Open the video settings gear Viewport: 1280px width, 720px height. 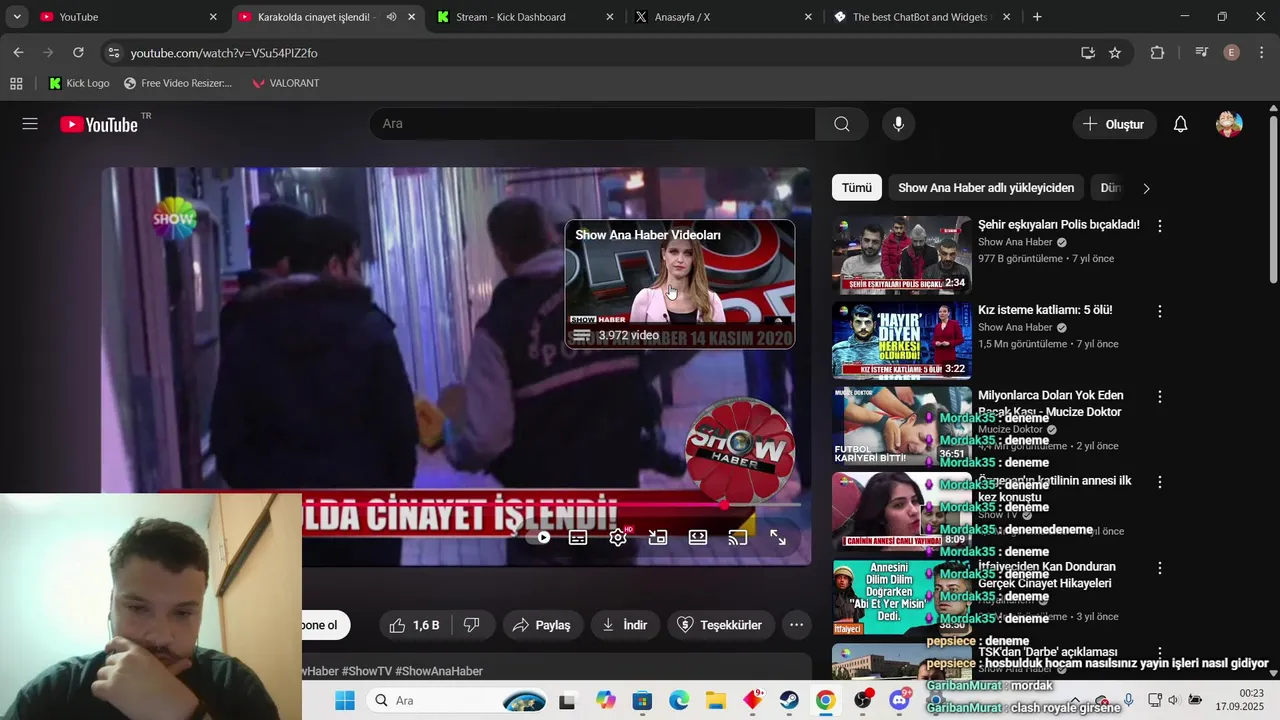click(618, 537)
